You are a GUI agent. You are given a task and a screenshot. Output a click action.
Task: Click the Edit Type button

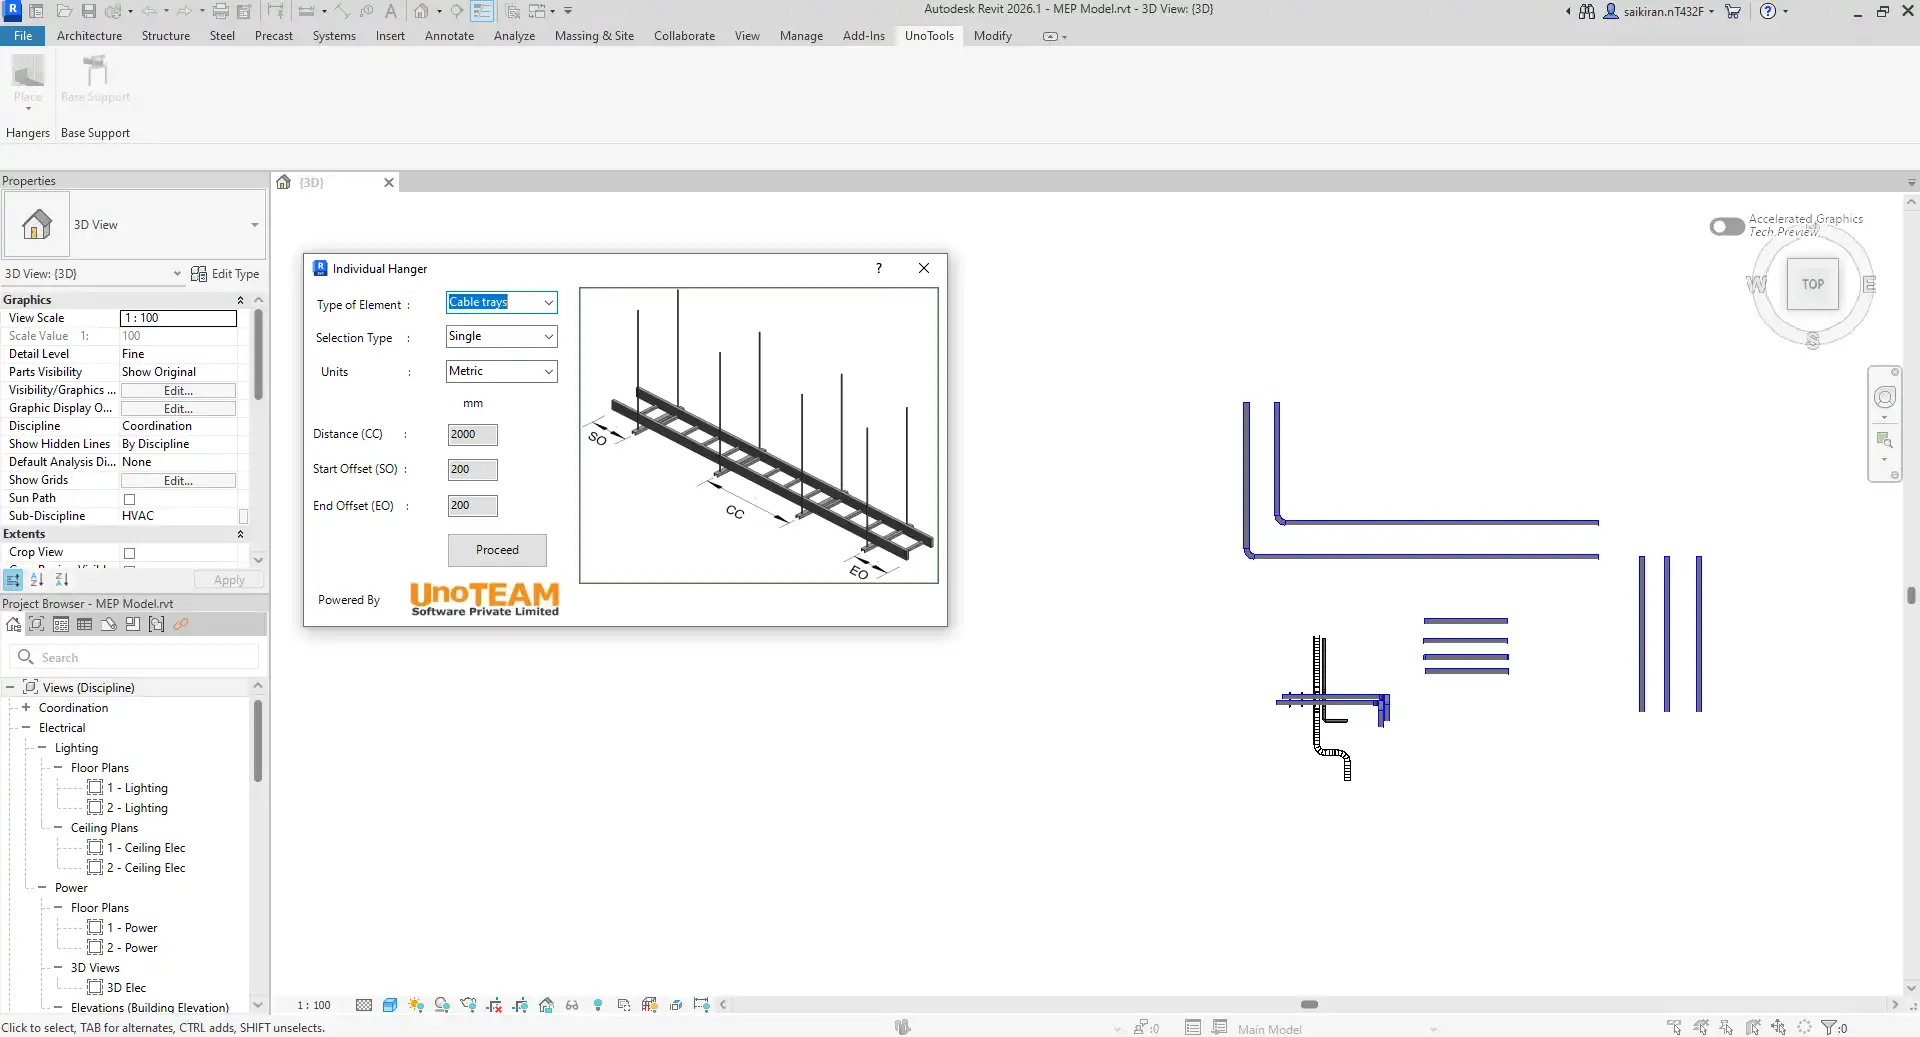(x=226, y=274)
